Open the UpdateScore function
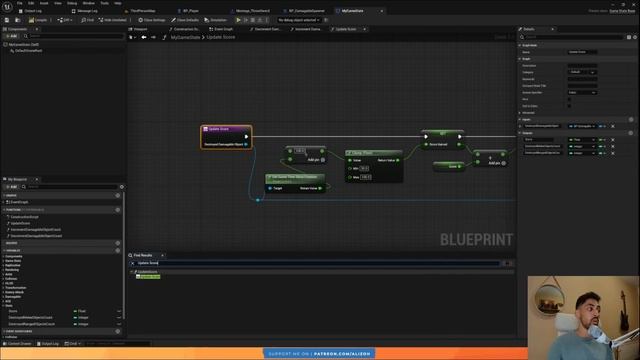 tap(20, 223)
